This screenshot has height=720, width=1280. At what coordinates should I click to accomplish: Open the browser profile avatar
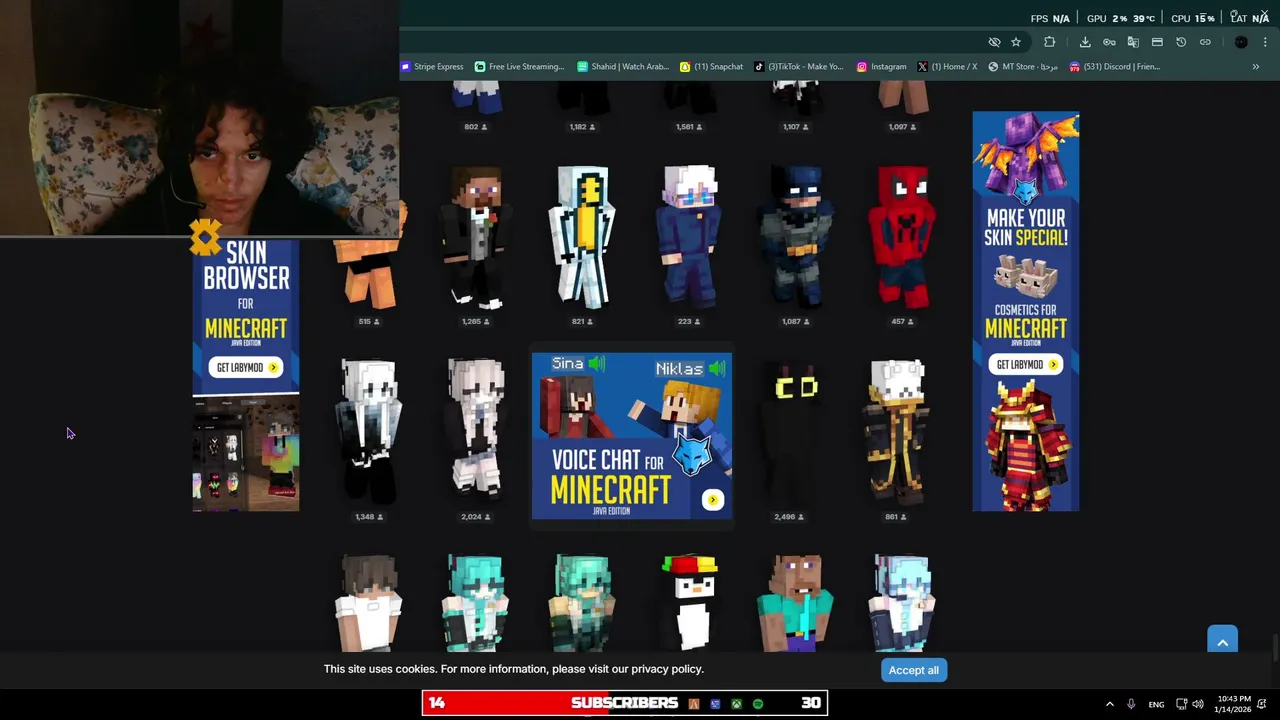point(1241,42)
